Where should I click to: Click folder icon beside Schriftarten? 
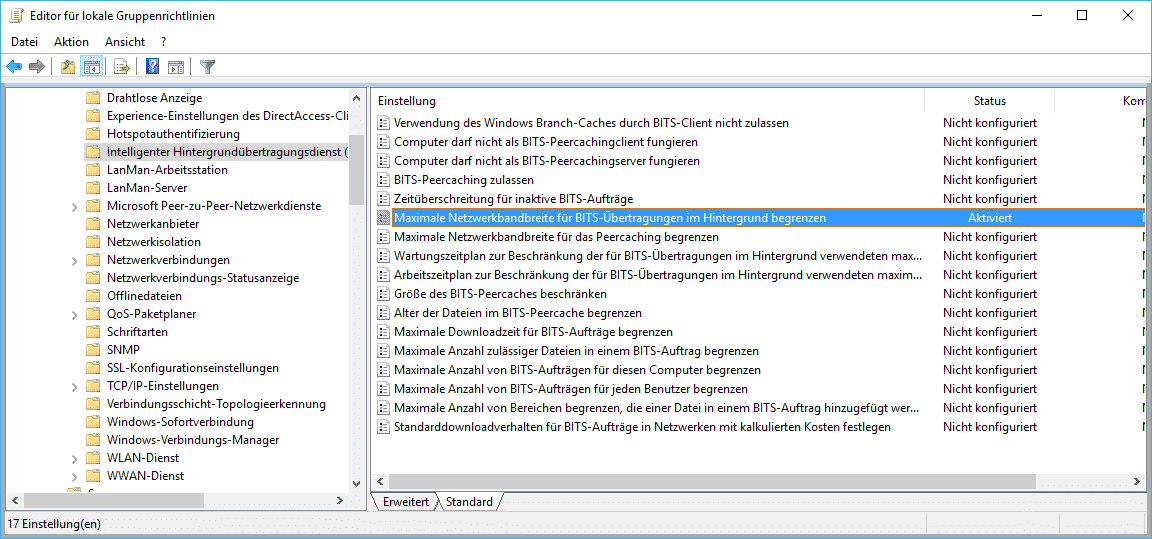tap(93, 332)
